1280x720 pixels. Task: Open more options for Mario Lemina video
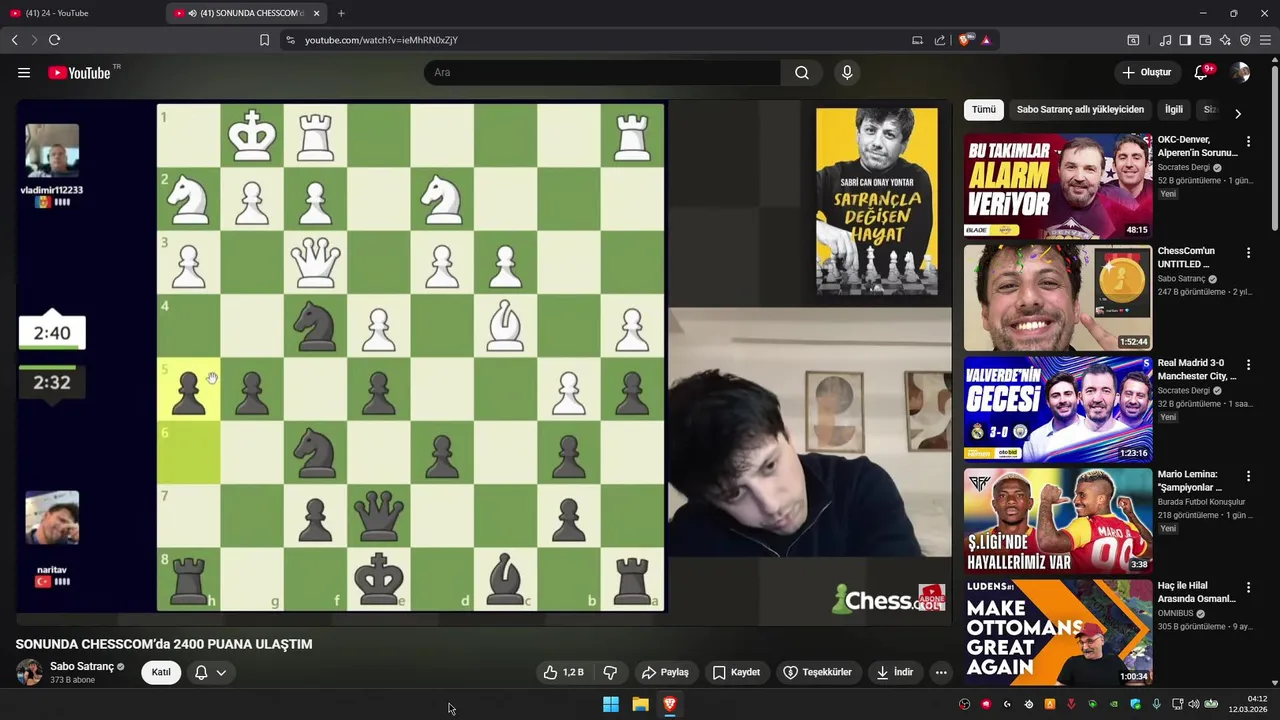pyautogui.click(x=1248, y=476)
